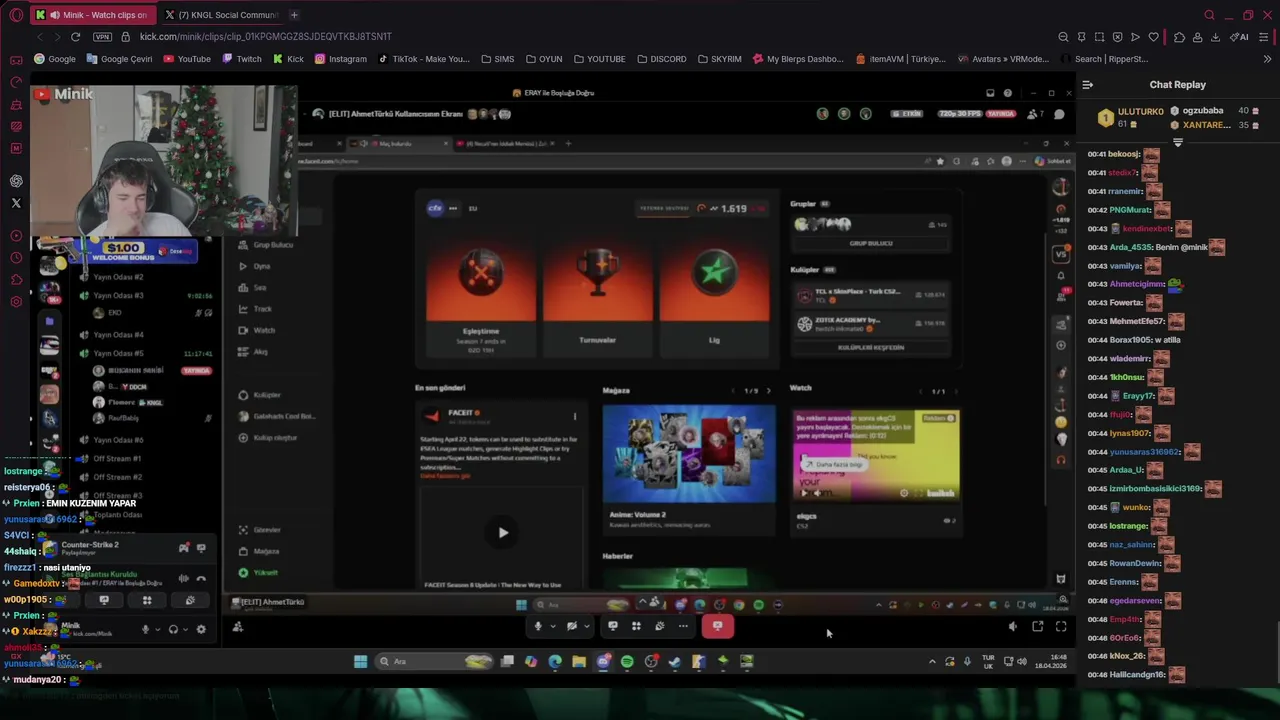The height and width of the screenshot is (720, 1280).
Task: Click username bekoosj in chat replay
Action: coord(1123,154)
